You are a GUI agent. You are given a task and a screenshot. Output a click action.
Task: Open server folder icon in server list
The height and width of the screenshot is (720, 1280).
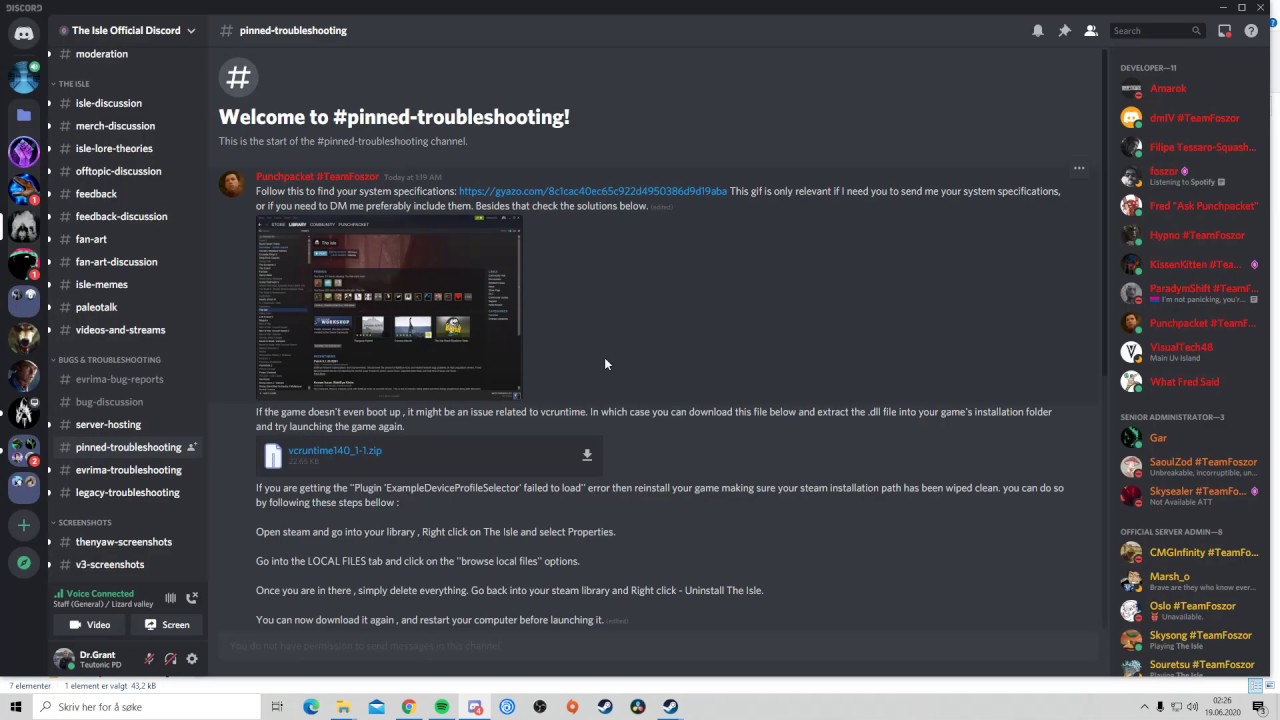(24, 115)
